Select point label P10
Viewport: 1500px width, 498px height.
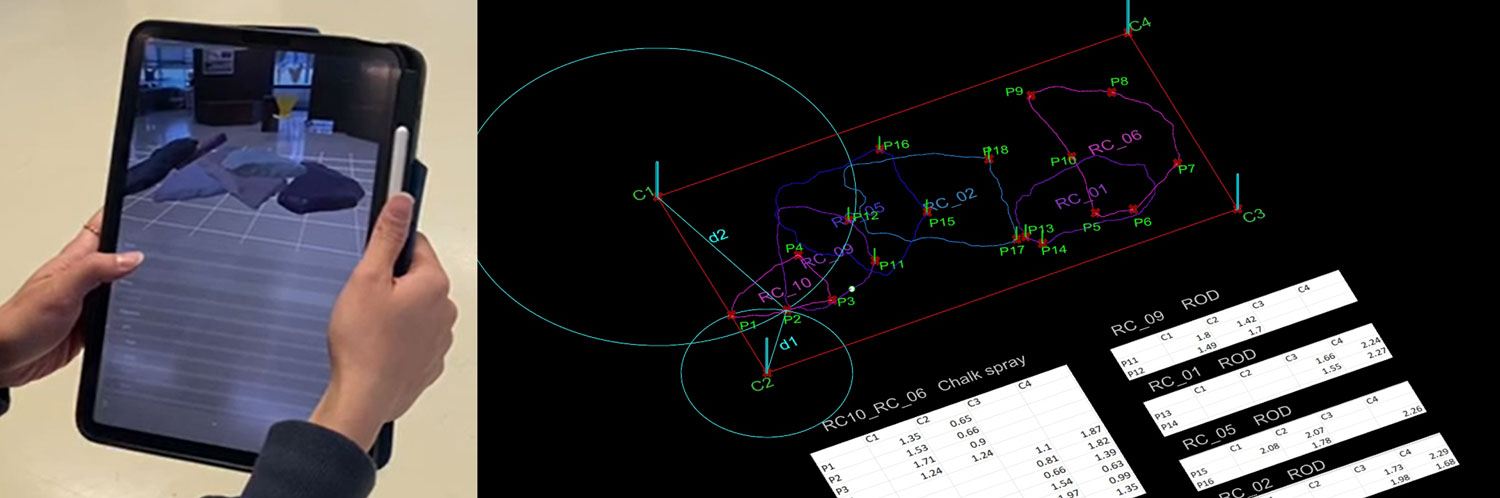click(1064, 160)
